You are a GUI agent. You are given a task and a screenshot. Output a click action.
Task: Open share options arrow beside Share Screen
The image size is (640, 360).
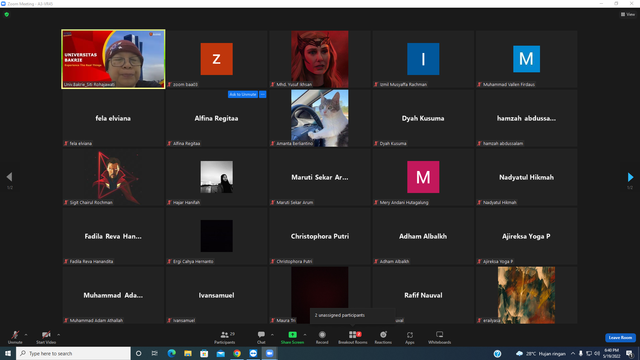[x=305, y=335]
